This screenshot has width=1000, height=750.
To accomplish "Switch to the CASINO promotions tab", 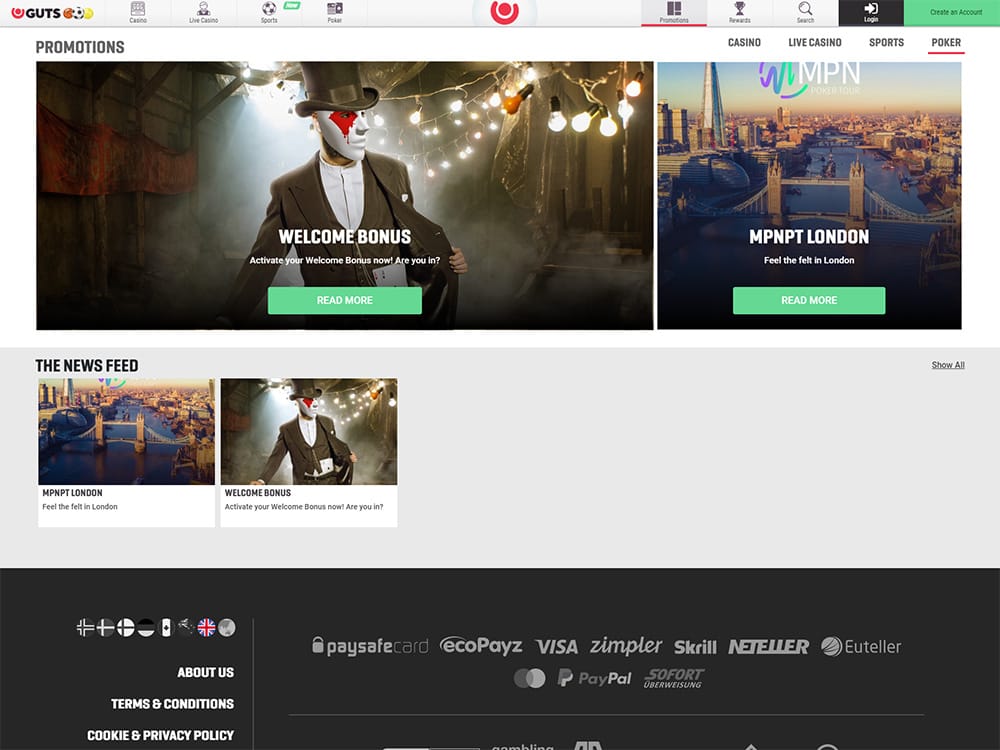I will 744,43.
